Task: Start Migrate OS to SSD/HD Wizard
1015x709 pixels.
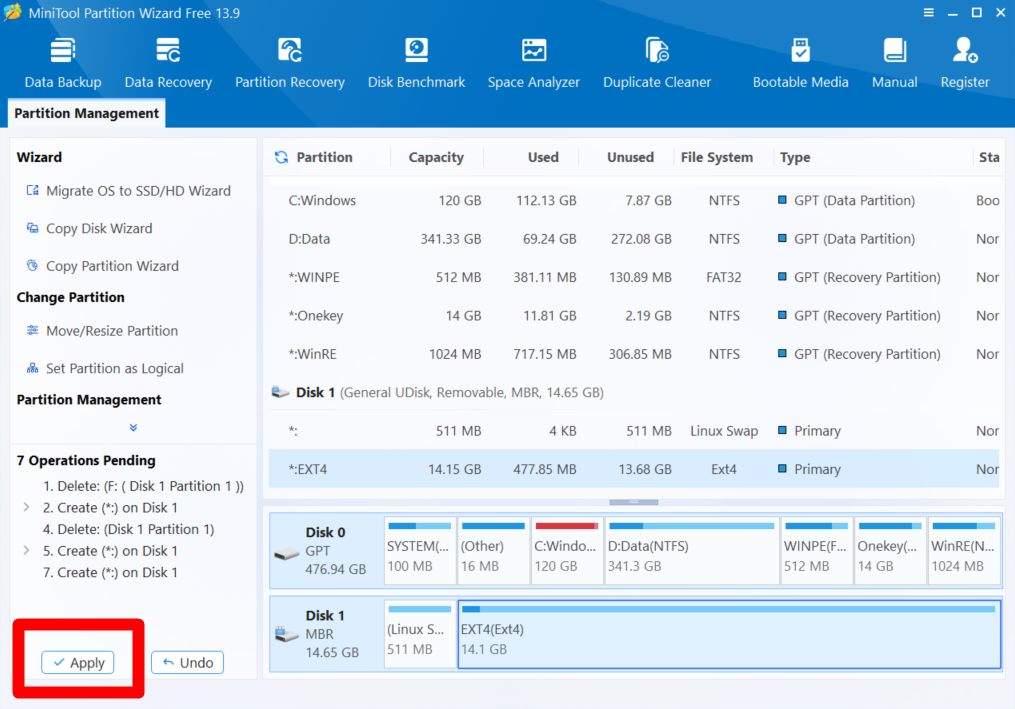Action: [128, 191]
